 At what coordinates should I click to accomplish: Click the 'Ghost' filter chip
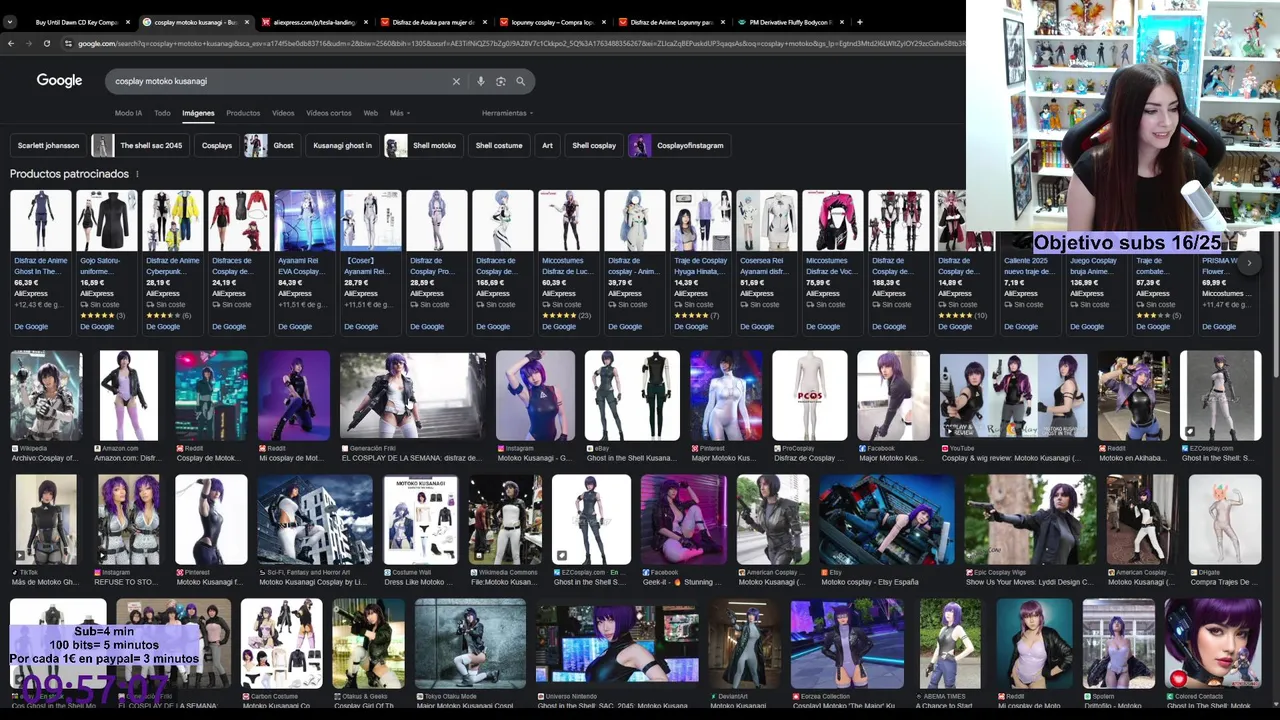click(272, 145)
